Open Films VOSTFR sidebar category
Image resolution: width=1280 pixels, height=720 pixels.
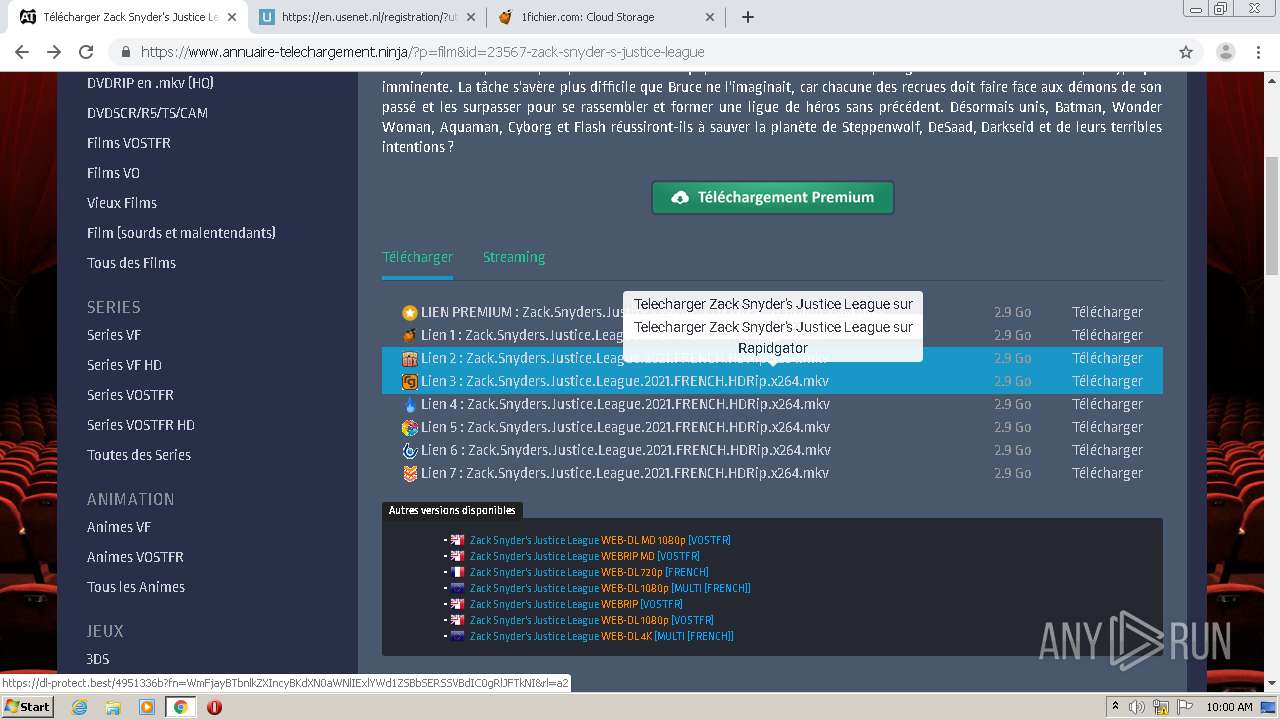[x=129, y=143]
